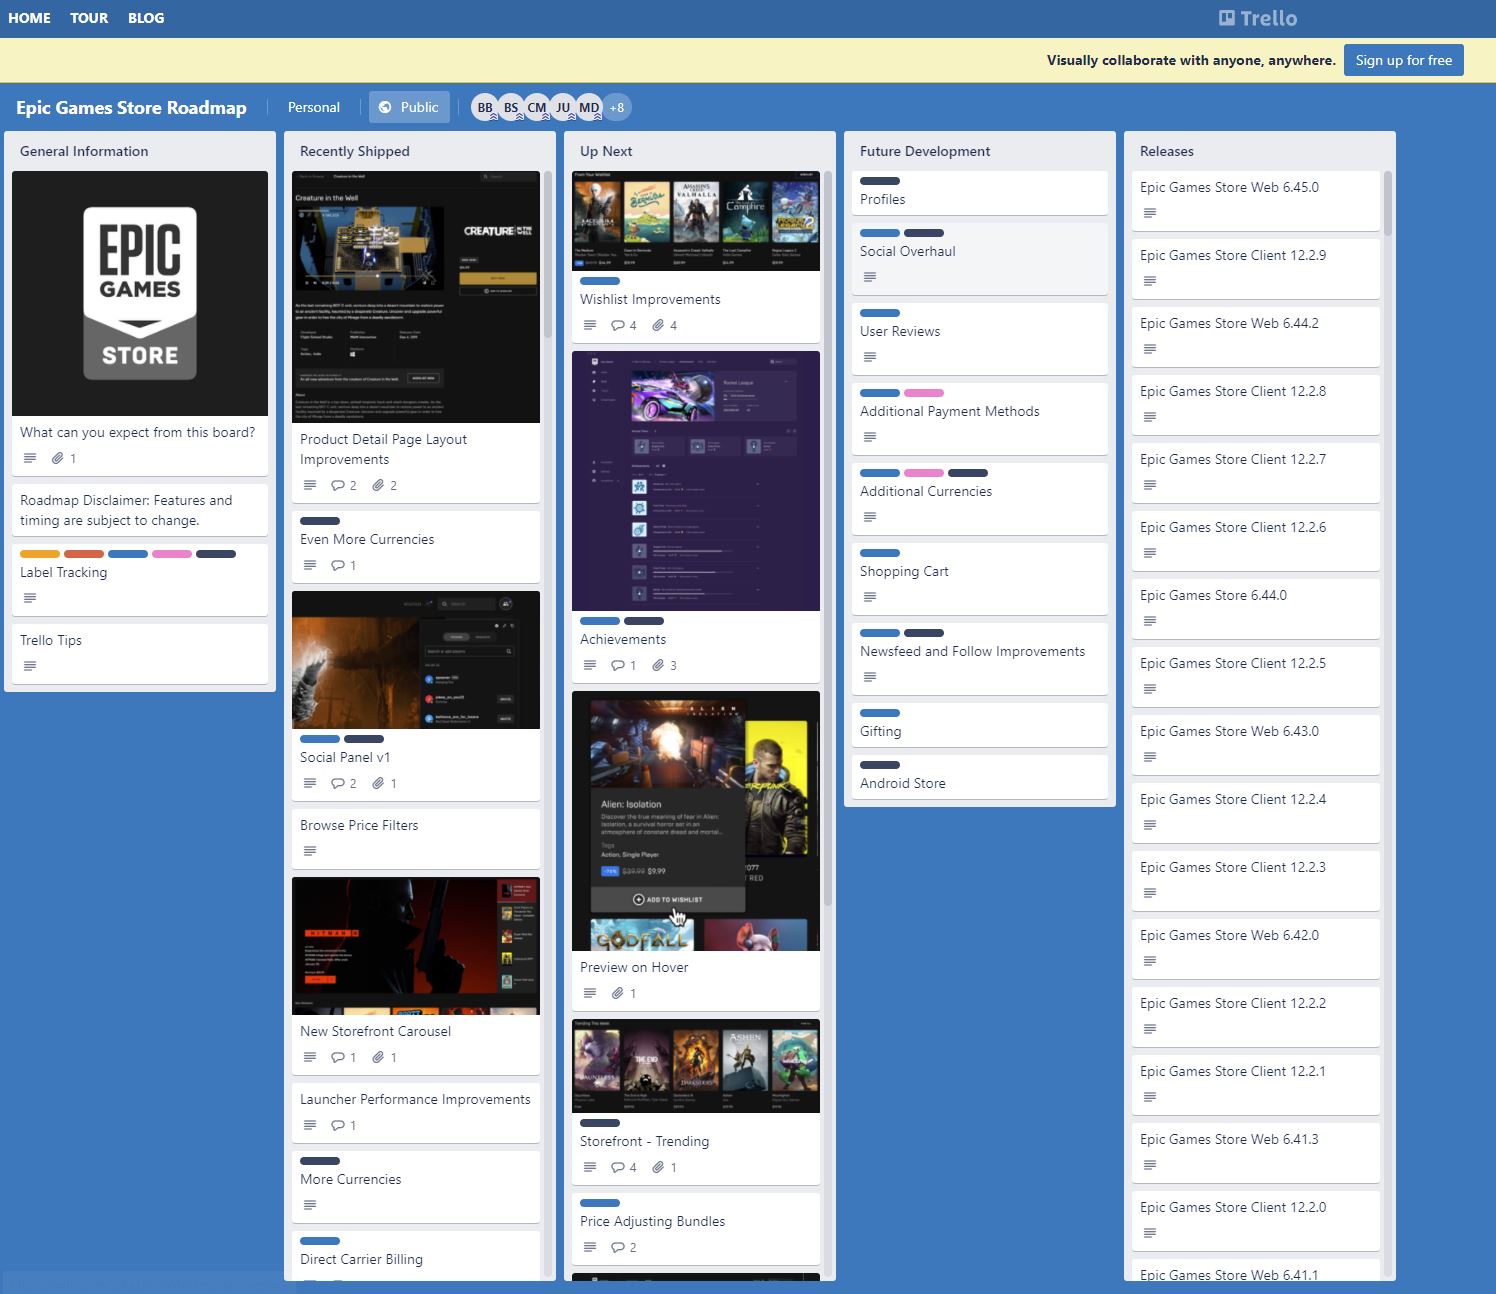1496x1294 pixels.
Task: Click Releases list scrollbar
Action: 1388,204
